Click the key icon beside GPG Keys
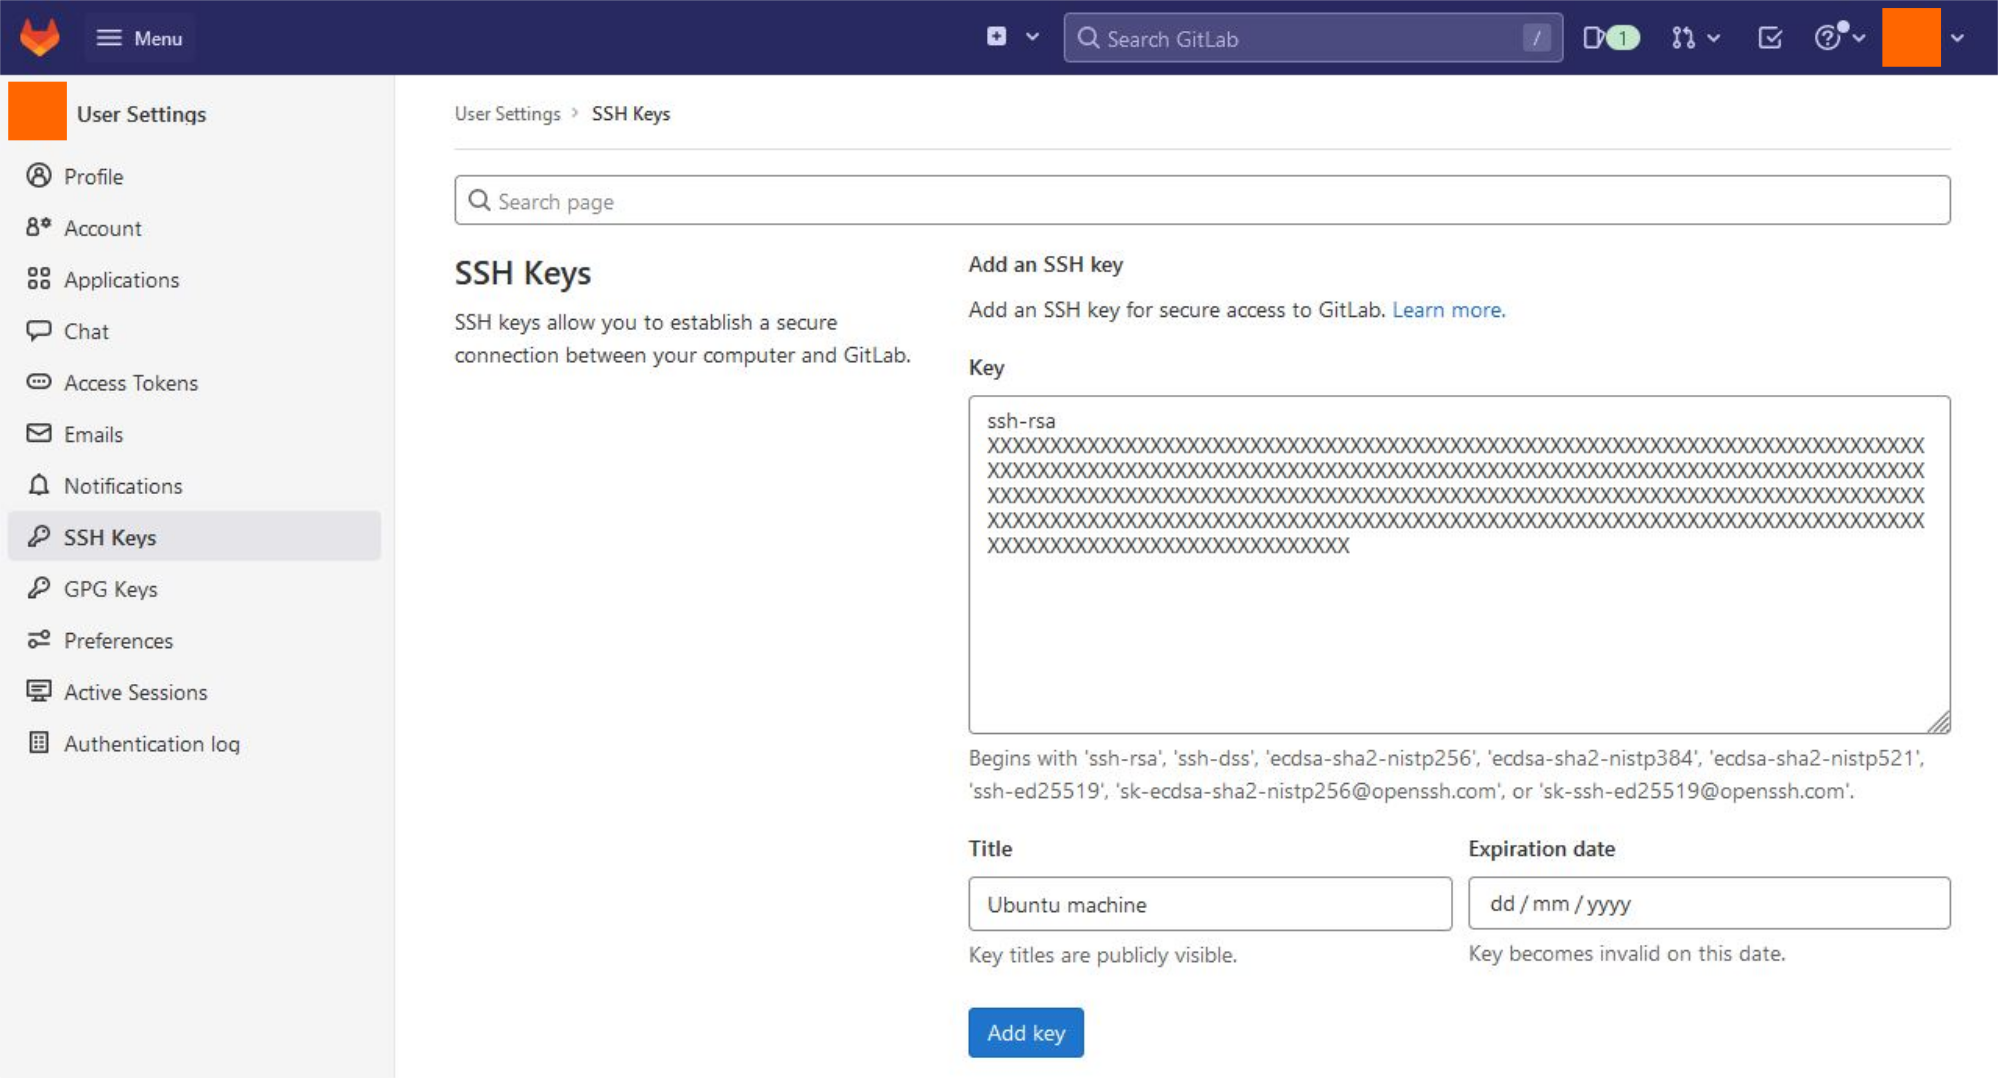The image size is (1998, 1078). click(39, 588)
